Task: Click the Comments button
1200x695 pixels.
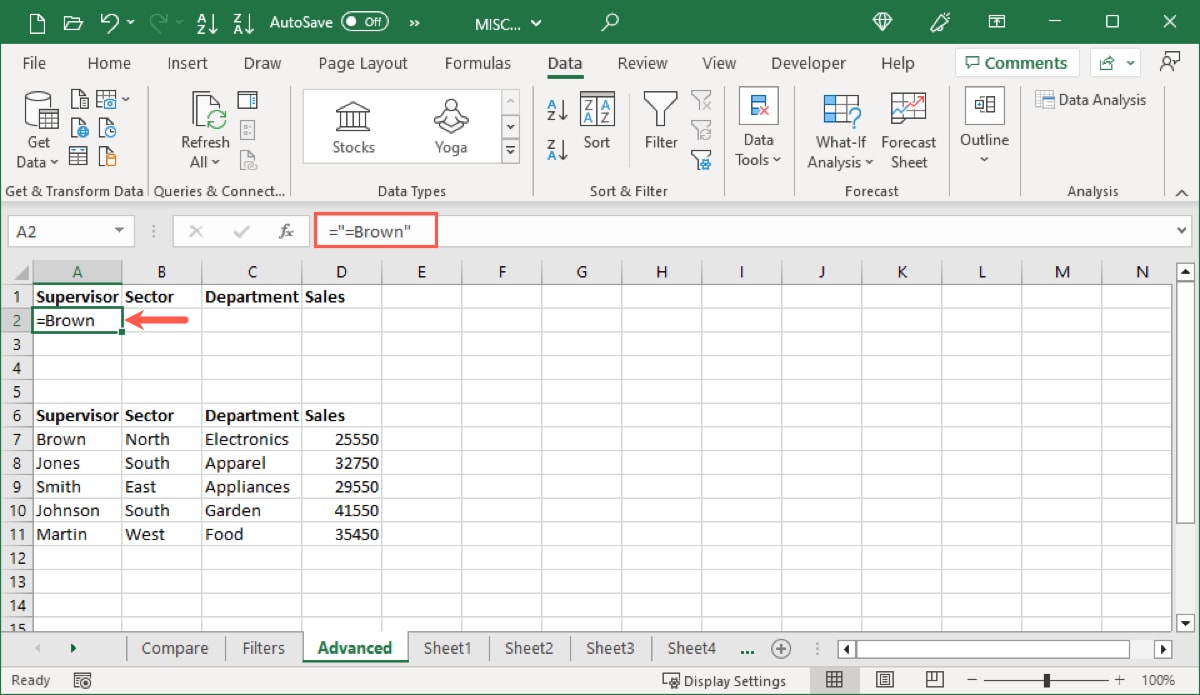Action: 1016,62
